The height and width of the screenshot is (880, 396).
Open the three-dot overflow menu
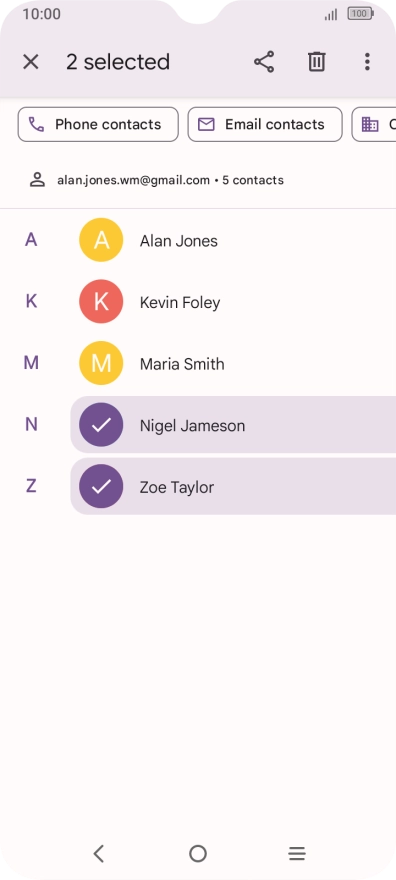367,62
